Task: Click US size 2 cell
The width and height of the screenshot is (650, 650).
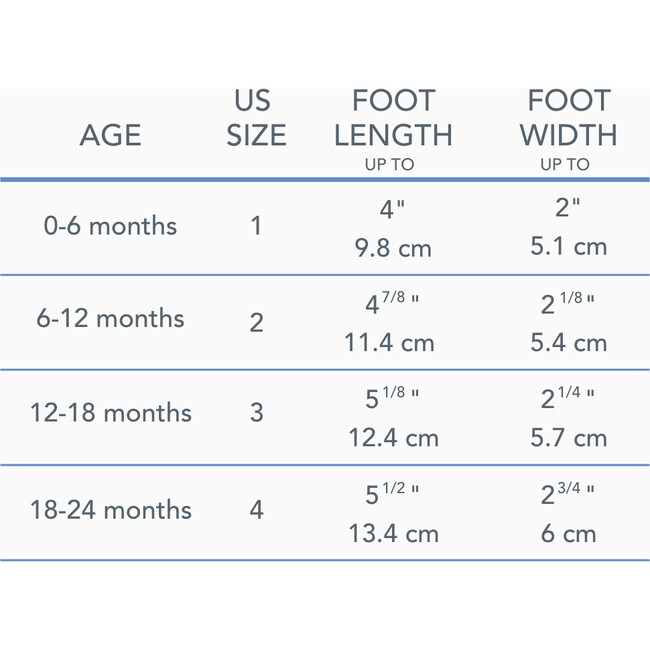Action: pyautogui.click(x=256, y=322)
